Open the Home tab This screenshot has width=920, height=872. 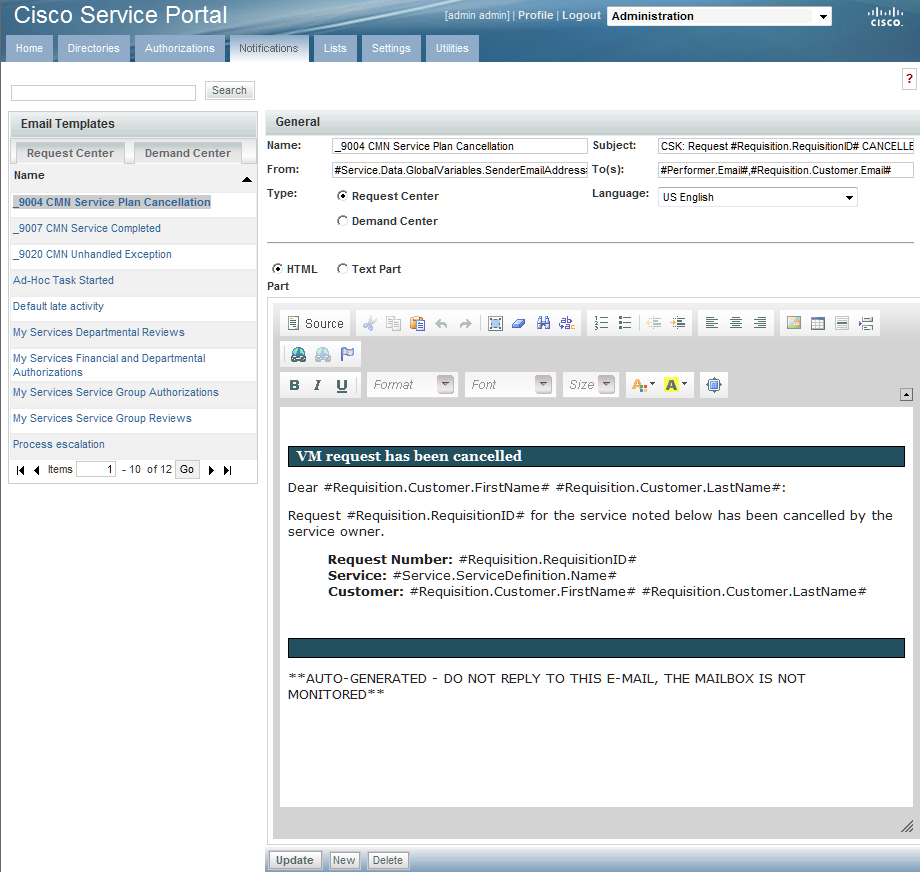pos(29,48)
